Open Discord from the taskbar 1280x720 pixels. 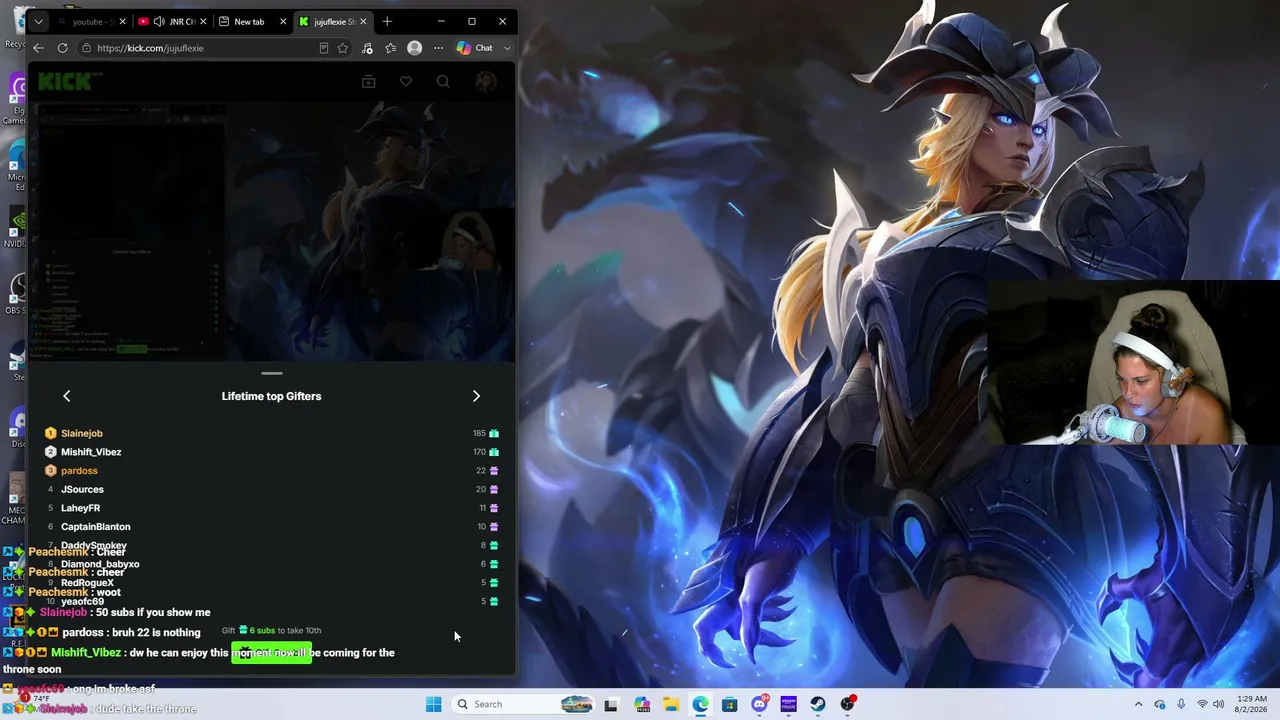click(x=759, y=704)
